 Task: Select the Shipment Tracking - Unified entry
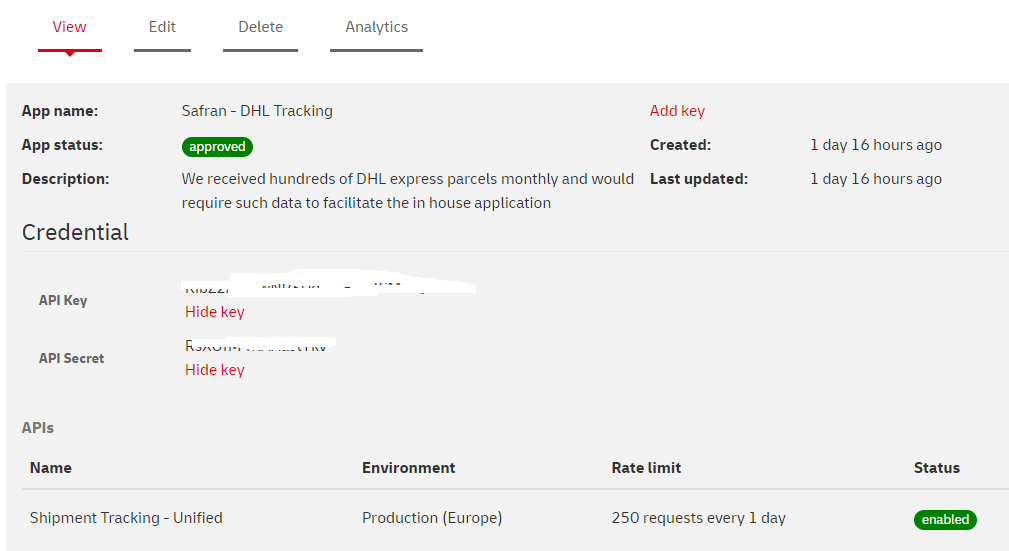click(126, 518)
